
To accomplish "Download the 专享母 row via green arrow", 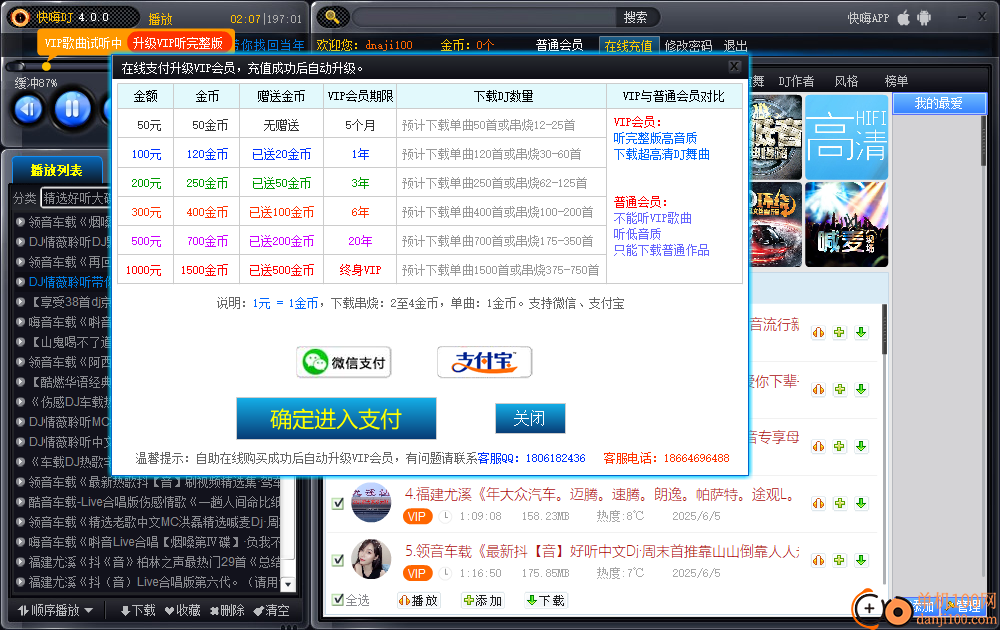I will (x=861, y=446).
